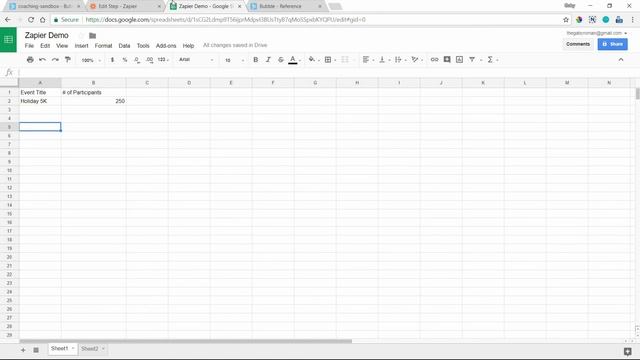Toggle strikethrough formatting
Image resolution: width=640 pixels, height=360 pixels.
point(281,60)
